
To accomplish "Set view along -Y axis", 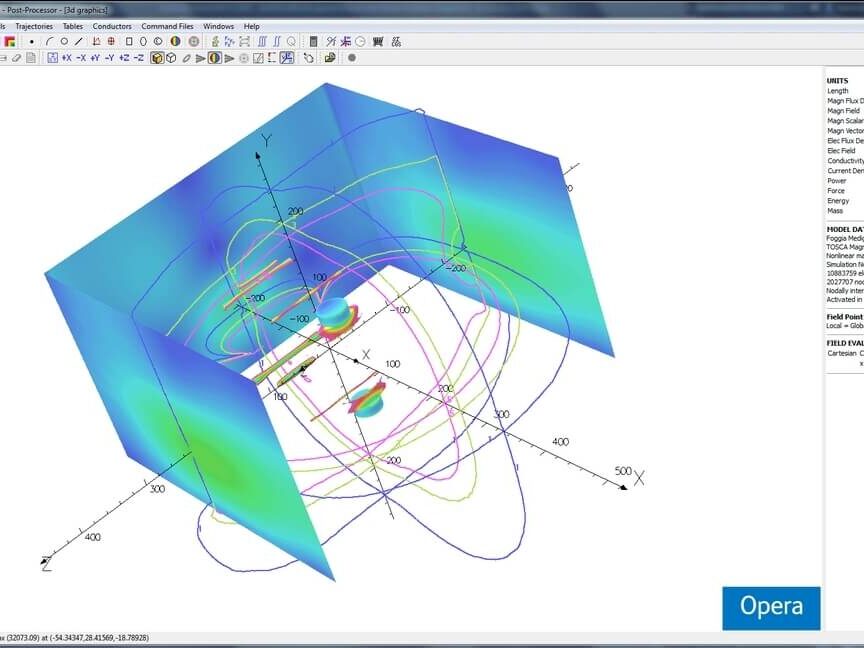I will point(110,58).
